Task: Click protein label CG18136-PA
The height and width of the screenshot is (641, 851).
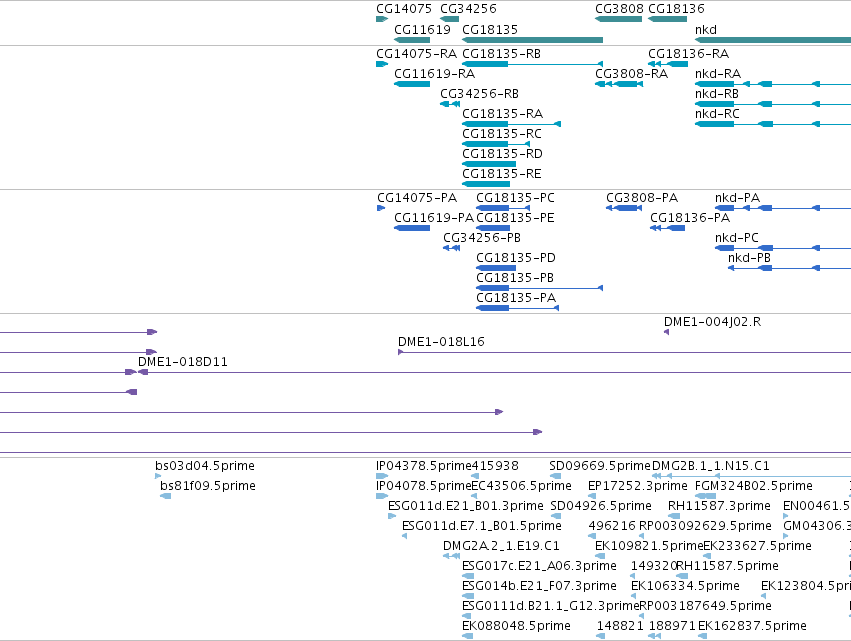Action: [690, 218]
